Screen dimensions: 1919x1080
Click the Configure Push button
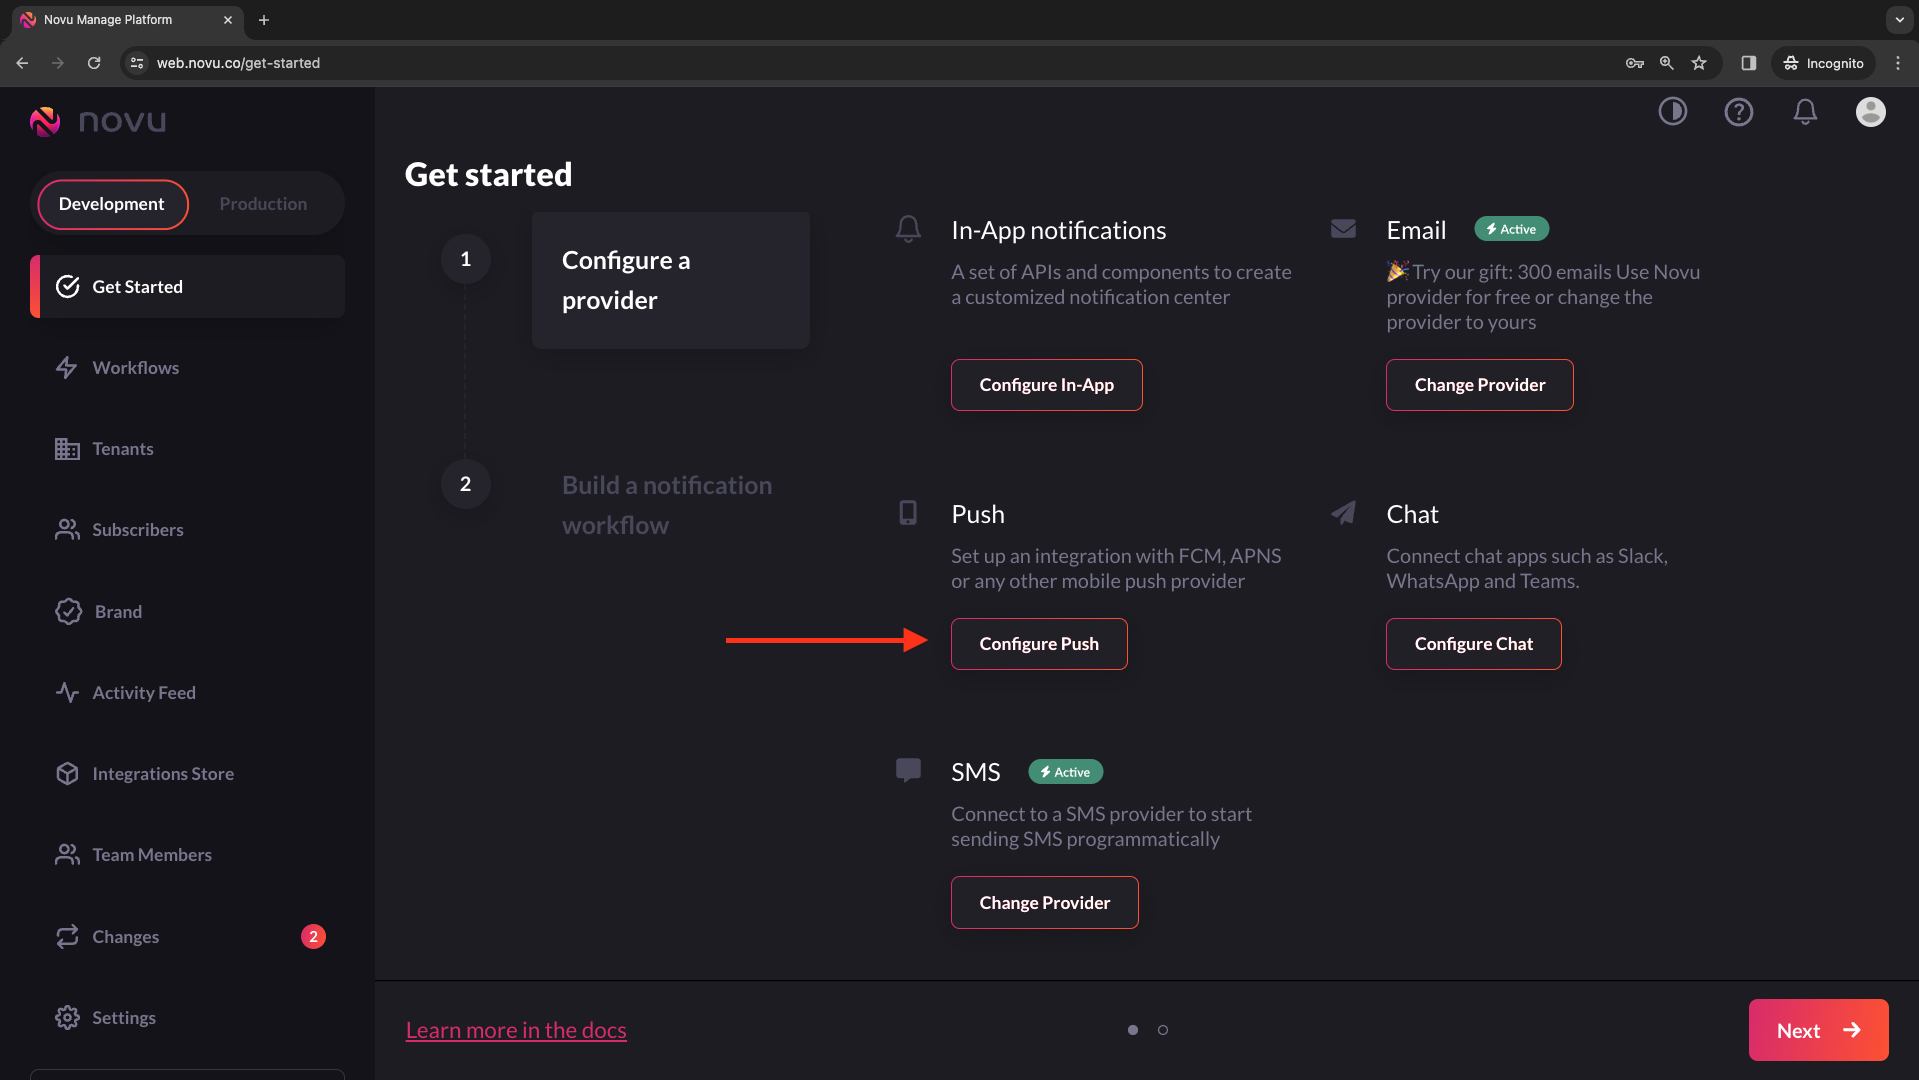point(1039,644)
